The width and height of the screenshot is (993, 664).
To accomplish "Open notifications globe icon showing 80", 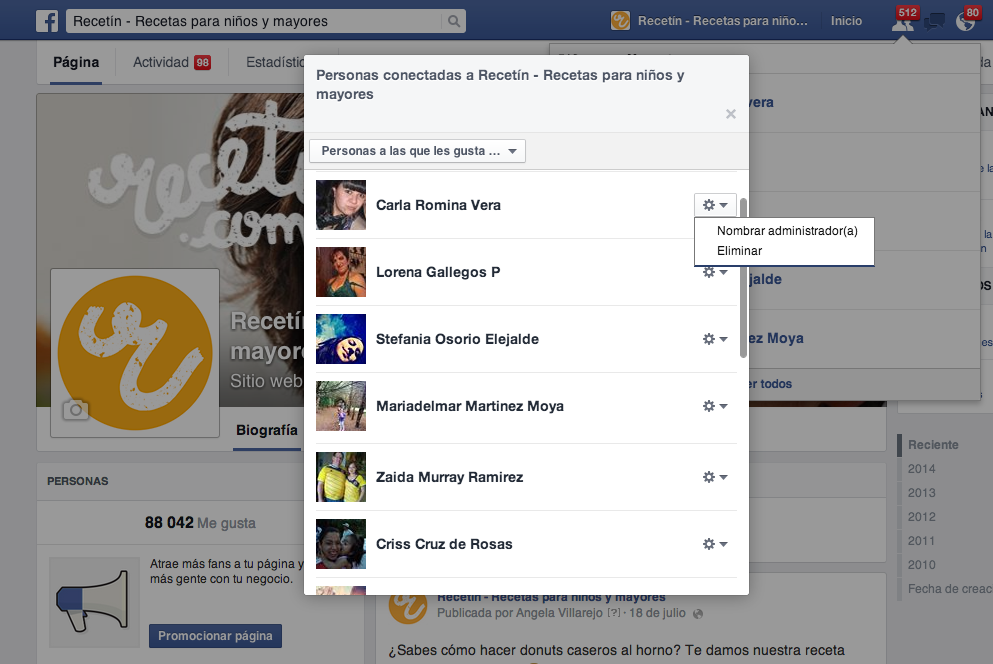I will point(966,21).
